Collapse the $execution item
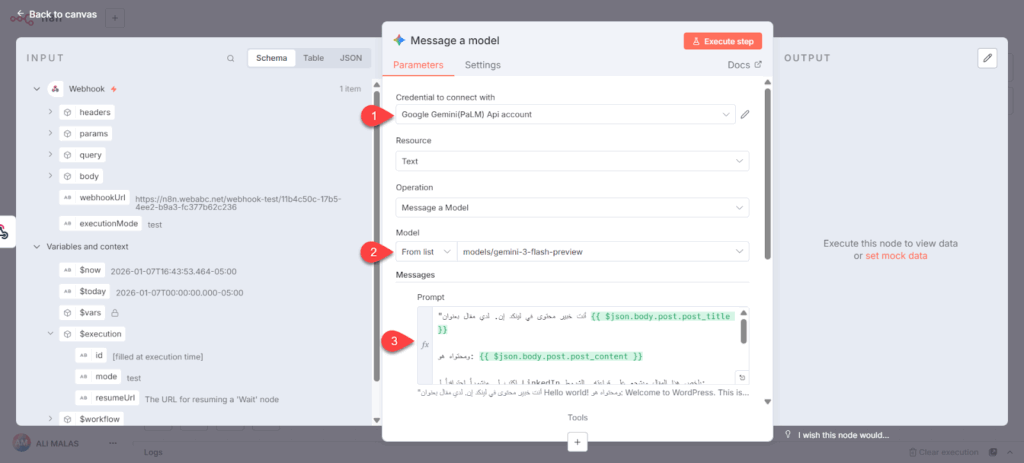Viewport: 1024px width, 463px height. 50,334
